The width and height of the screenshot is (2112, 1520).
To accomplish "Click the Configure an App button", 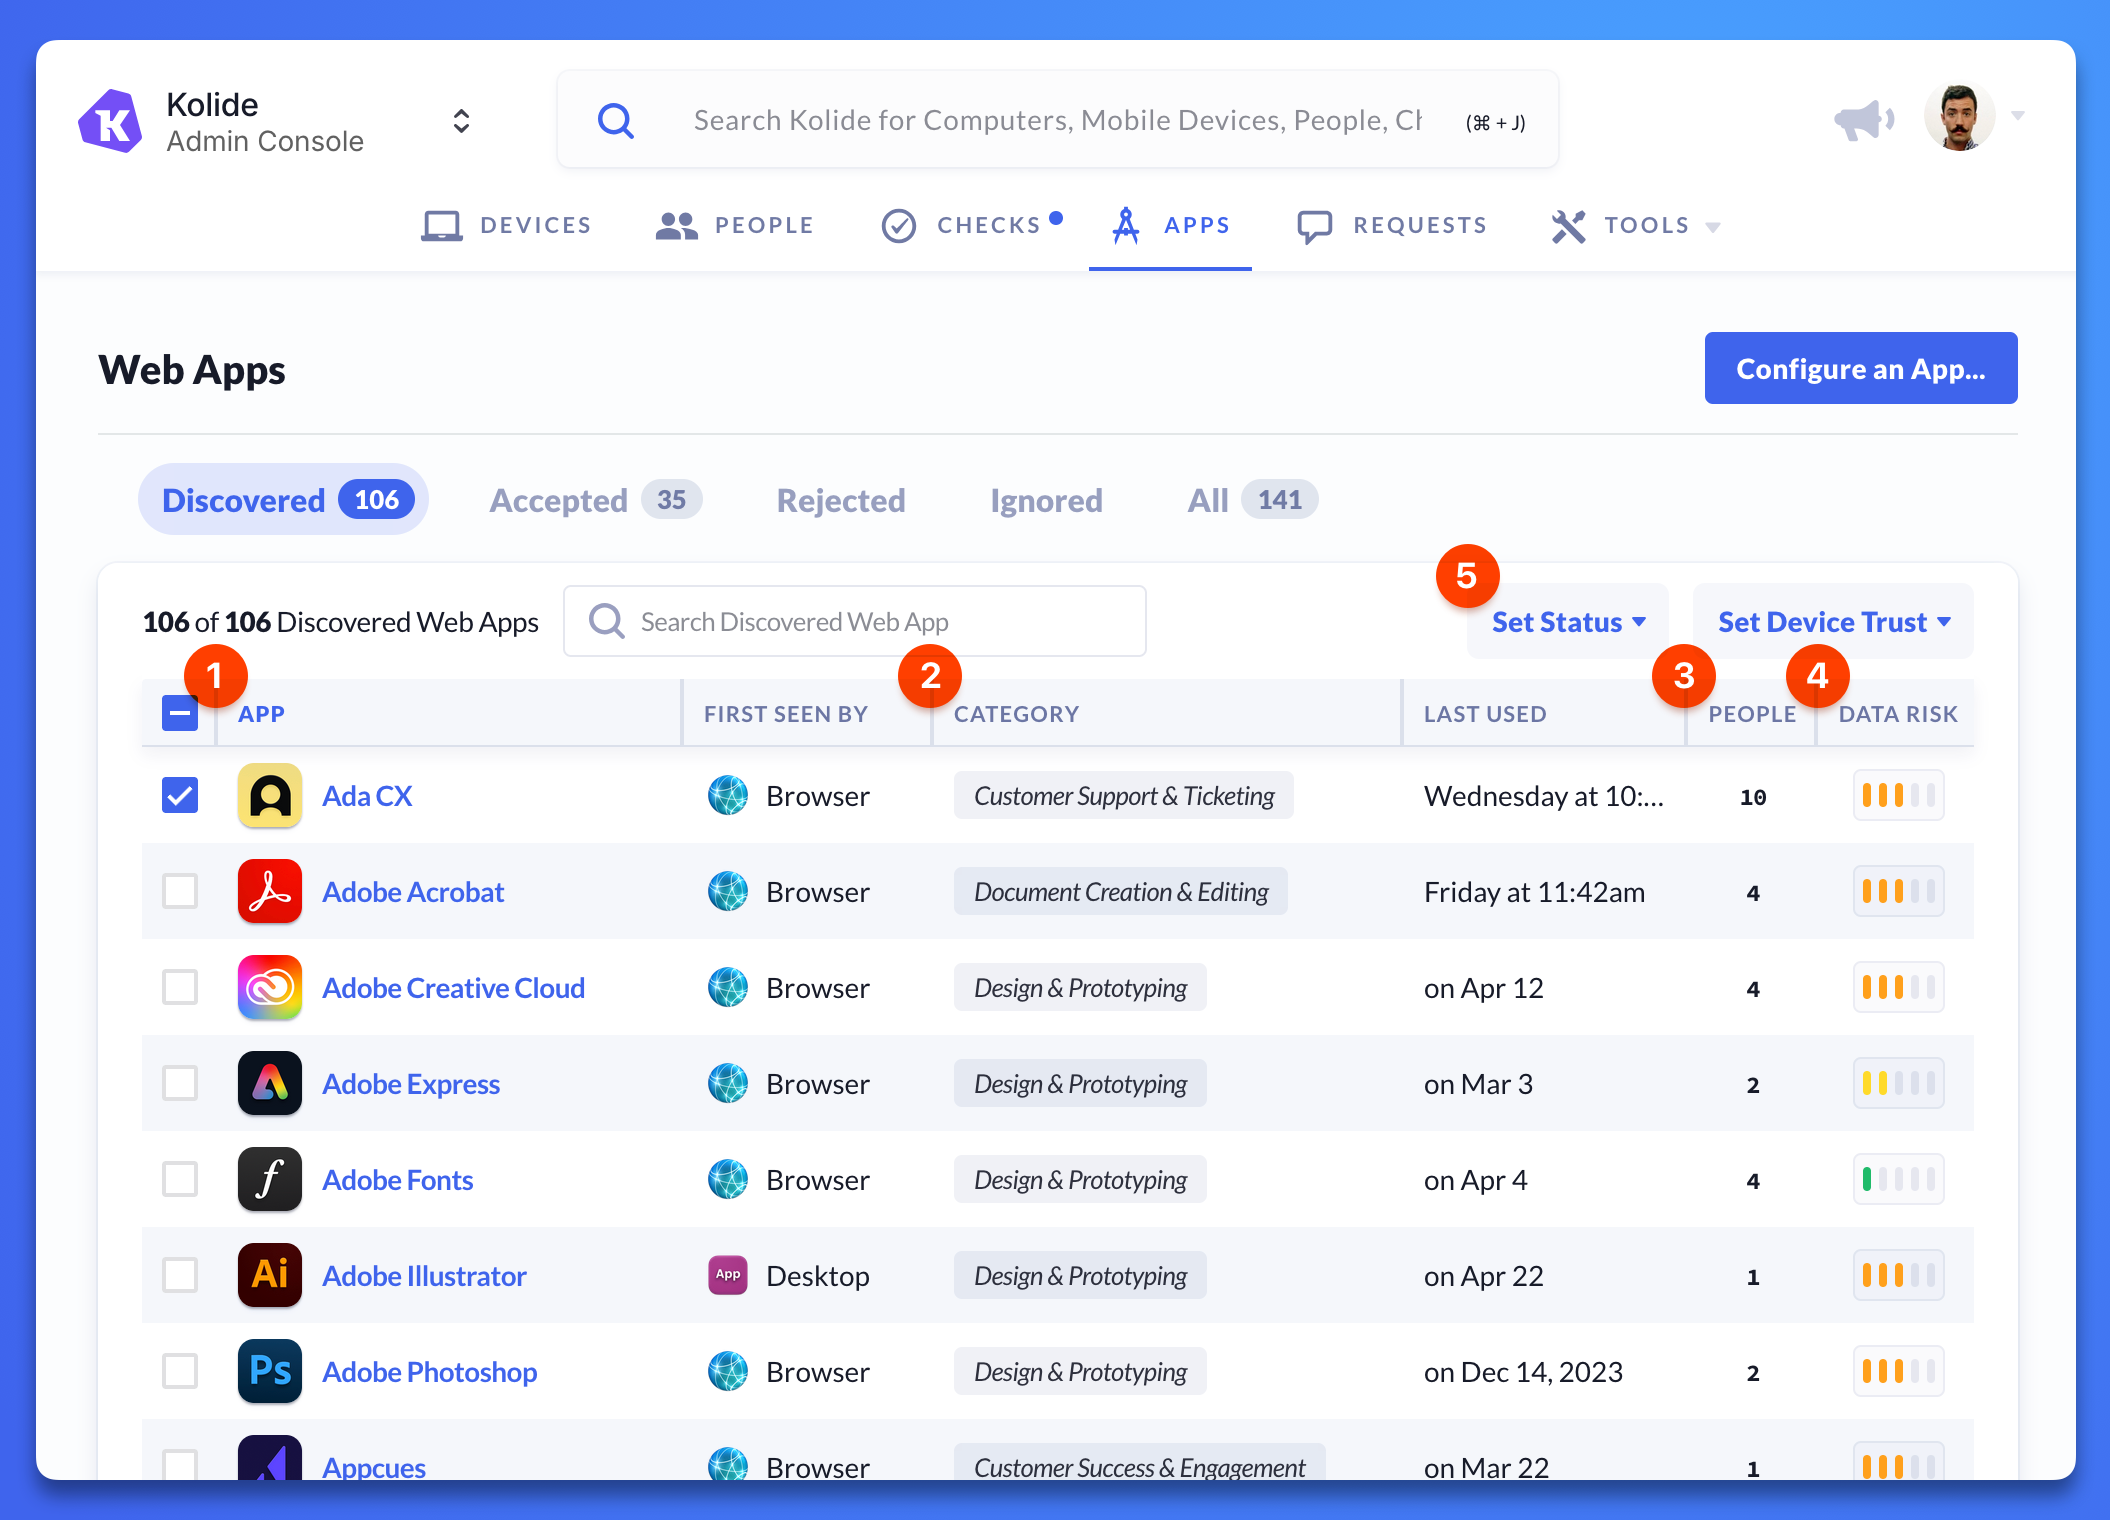I will pyautogui.click(x=1860, y=369).
